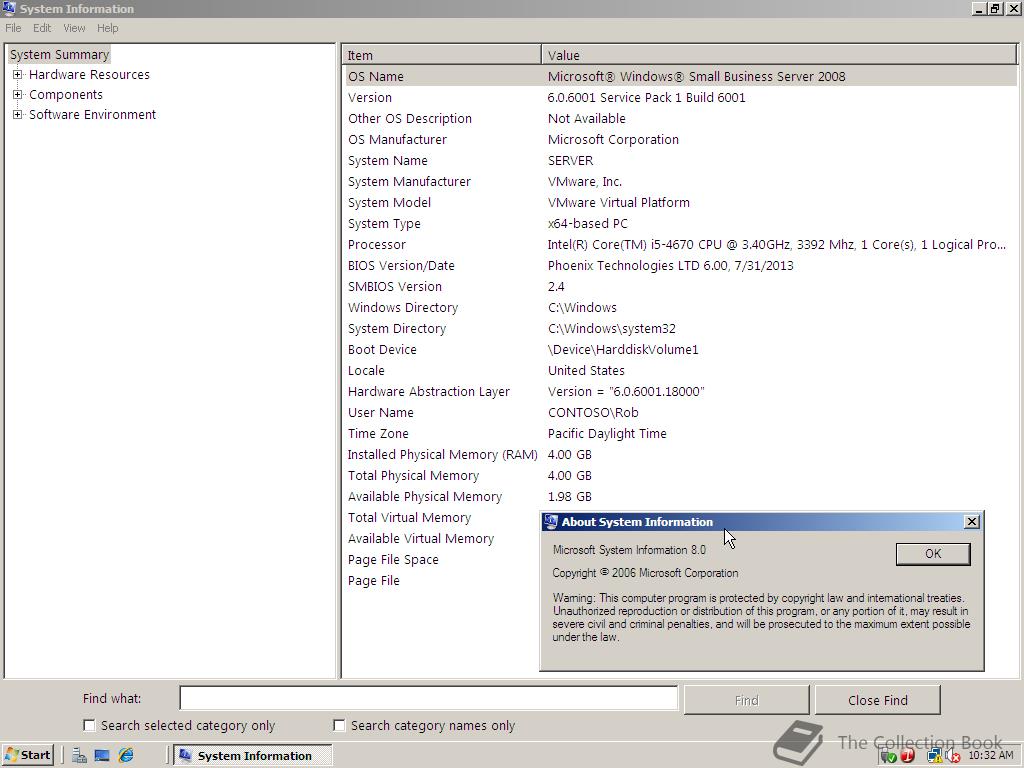Select the 'System Type' row

pos(680,223)
